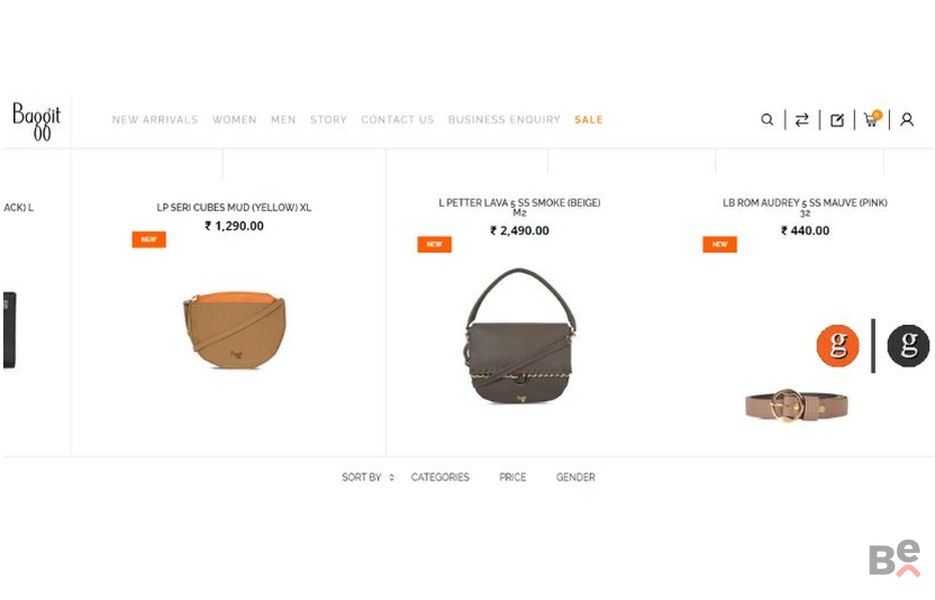
Task: Open the user account icon
Action: [x=907, y=120]
